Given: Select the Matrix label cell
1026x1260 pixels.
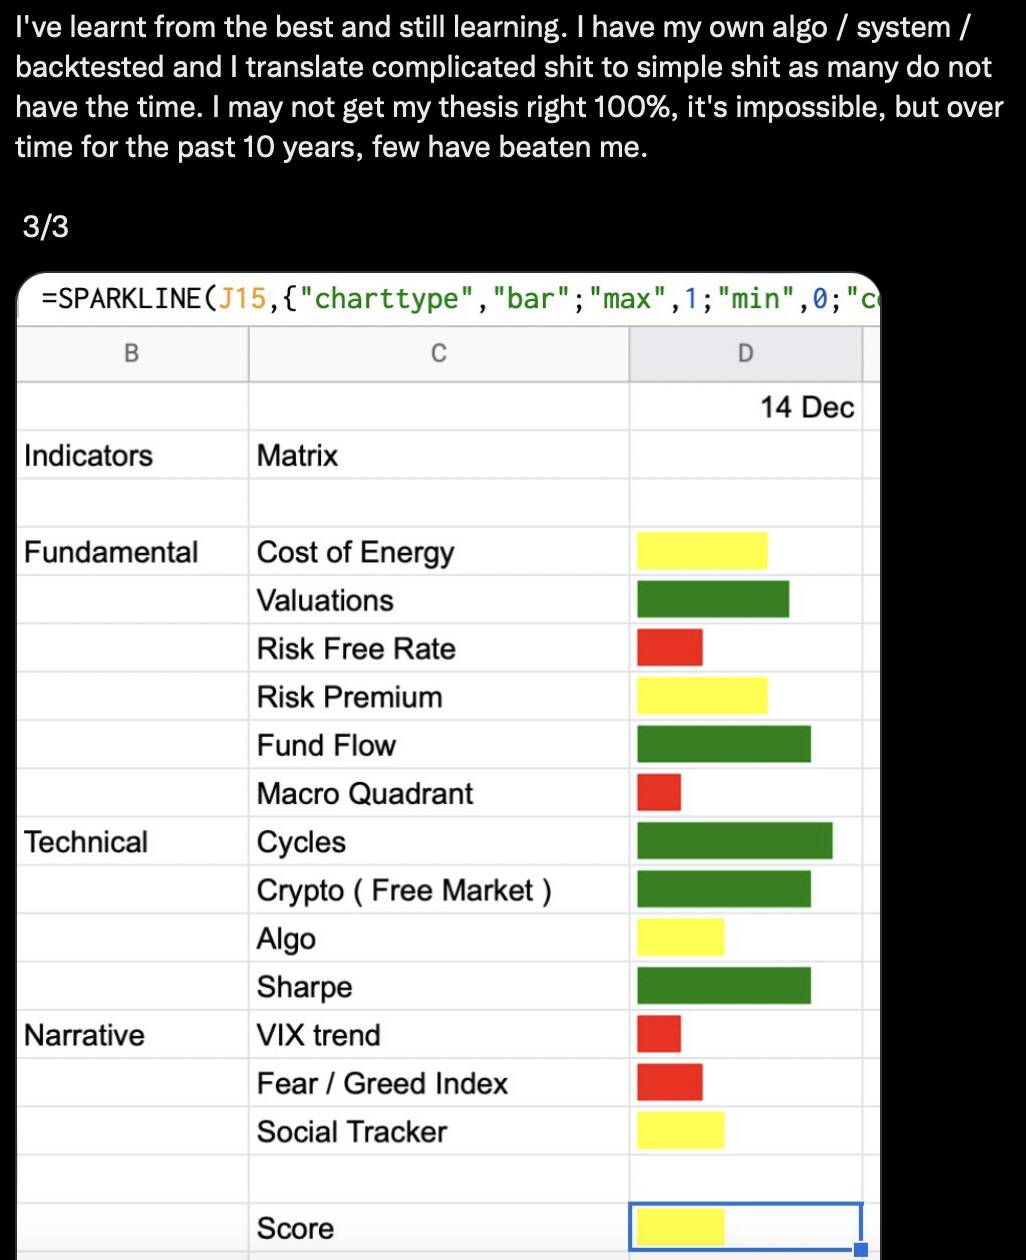Looking at the screenshot, I should pos(439,456).
